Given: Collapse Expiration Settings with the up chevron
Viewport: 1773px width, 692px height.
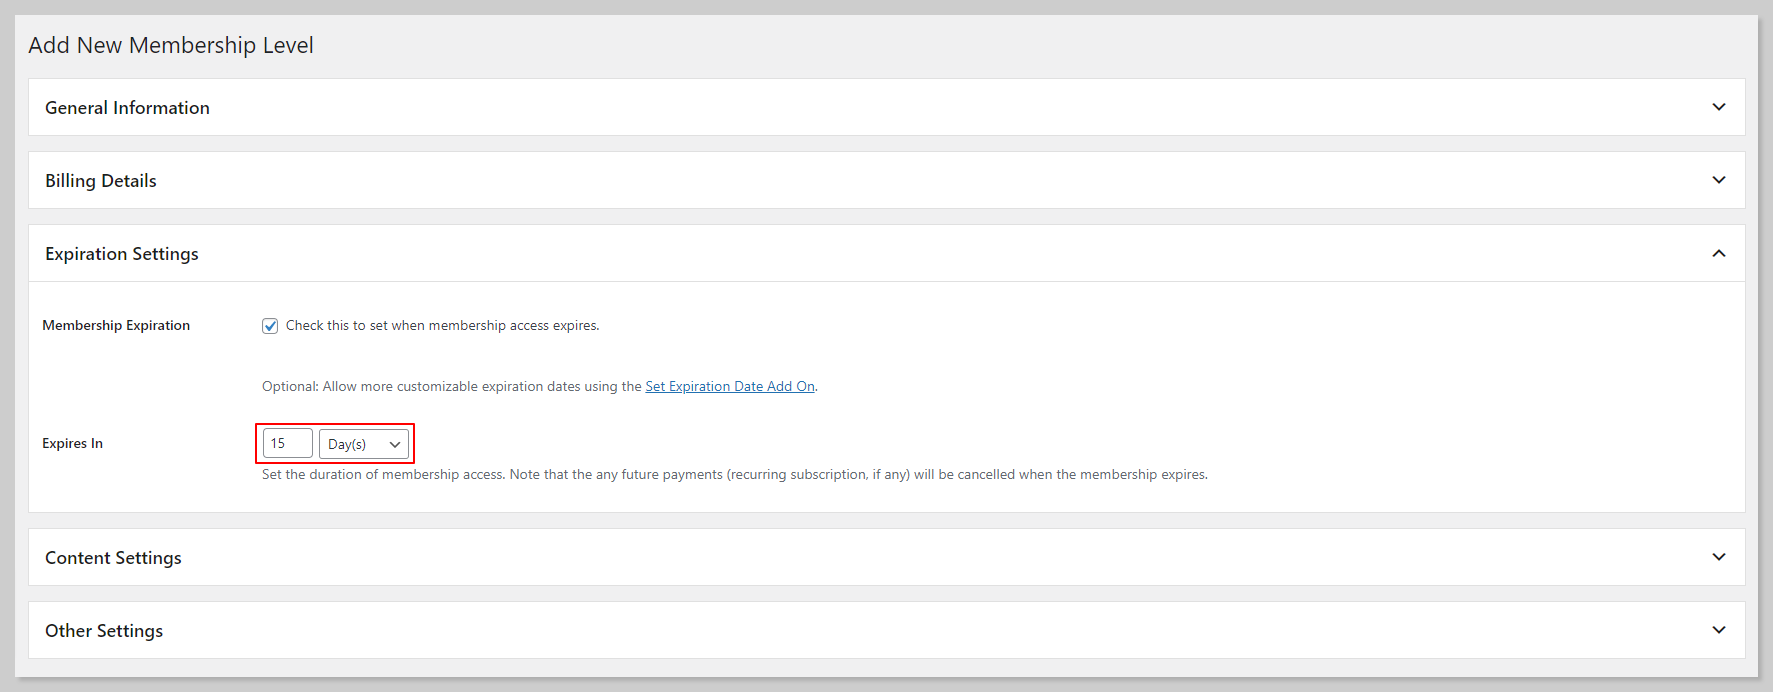Looking at the screenshot, I should (x=1718, y=253).
